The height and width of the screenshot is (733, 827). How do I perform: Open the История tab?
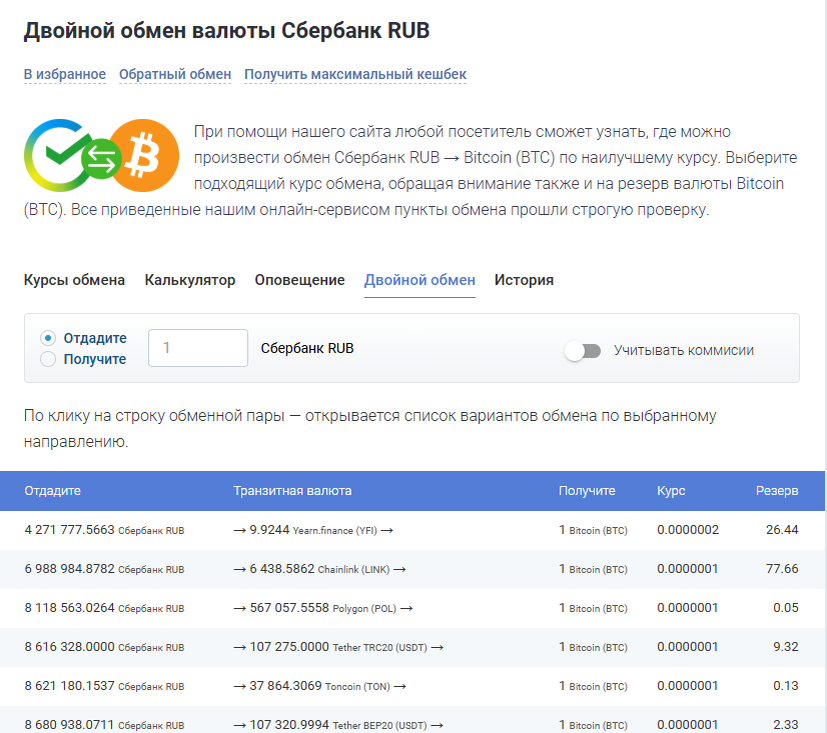tap(522, 280)
